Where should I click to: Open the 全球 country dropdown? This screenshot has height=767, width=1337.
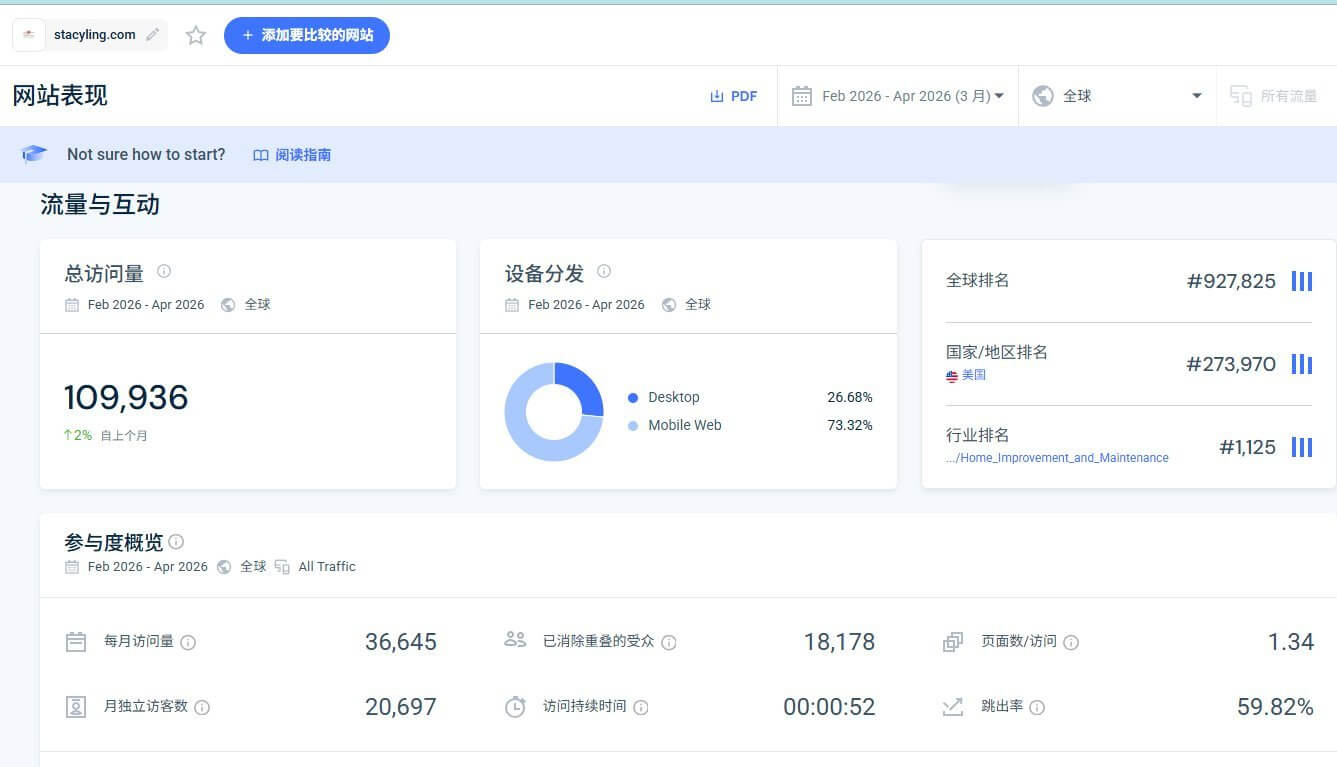click(x=1117, y=96)
